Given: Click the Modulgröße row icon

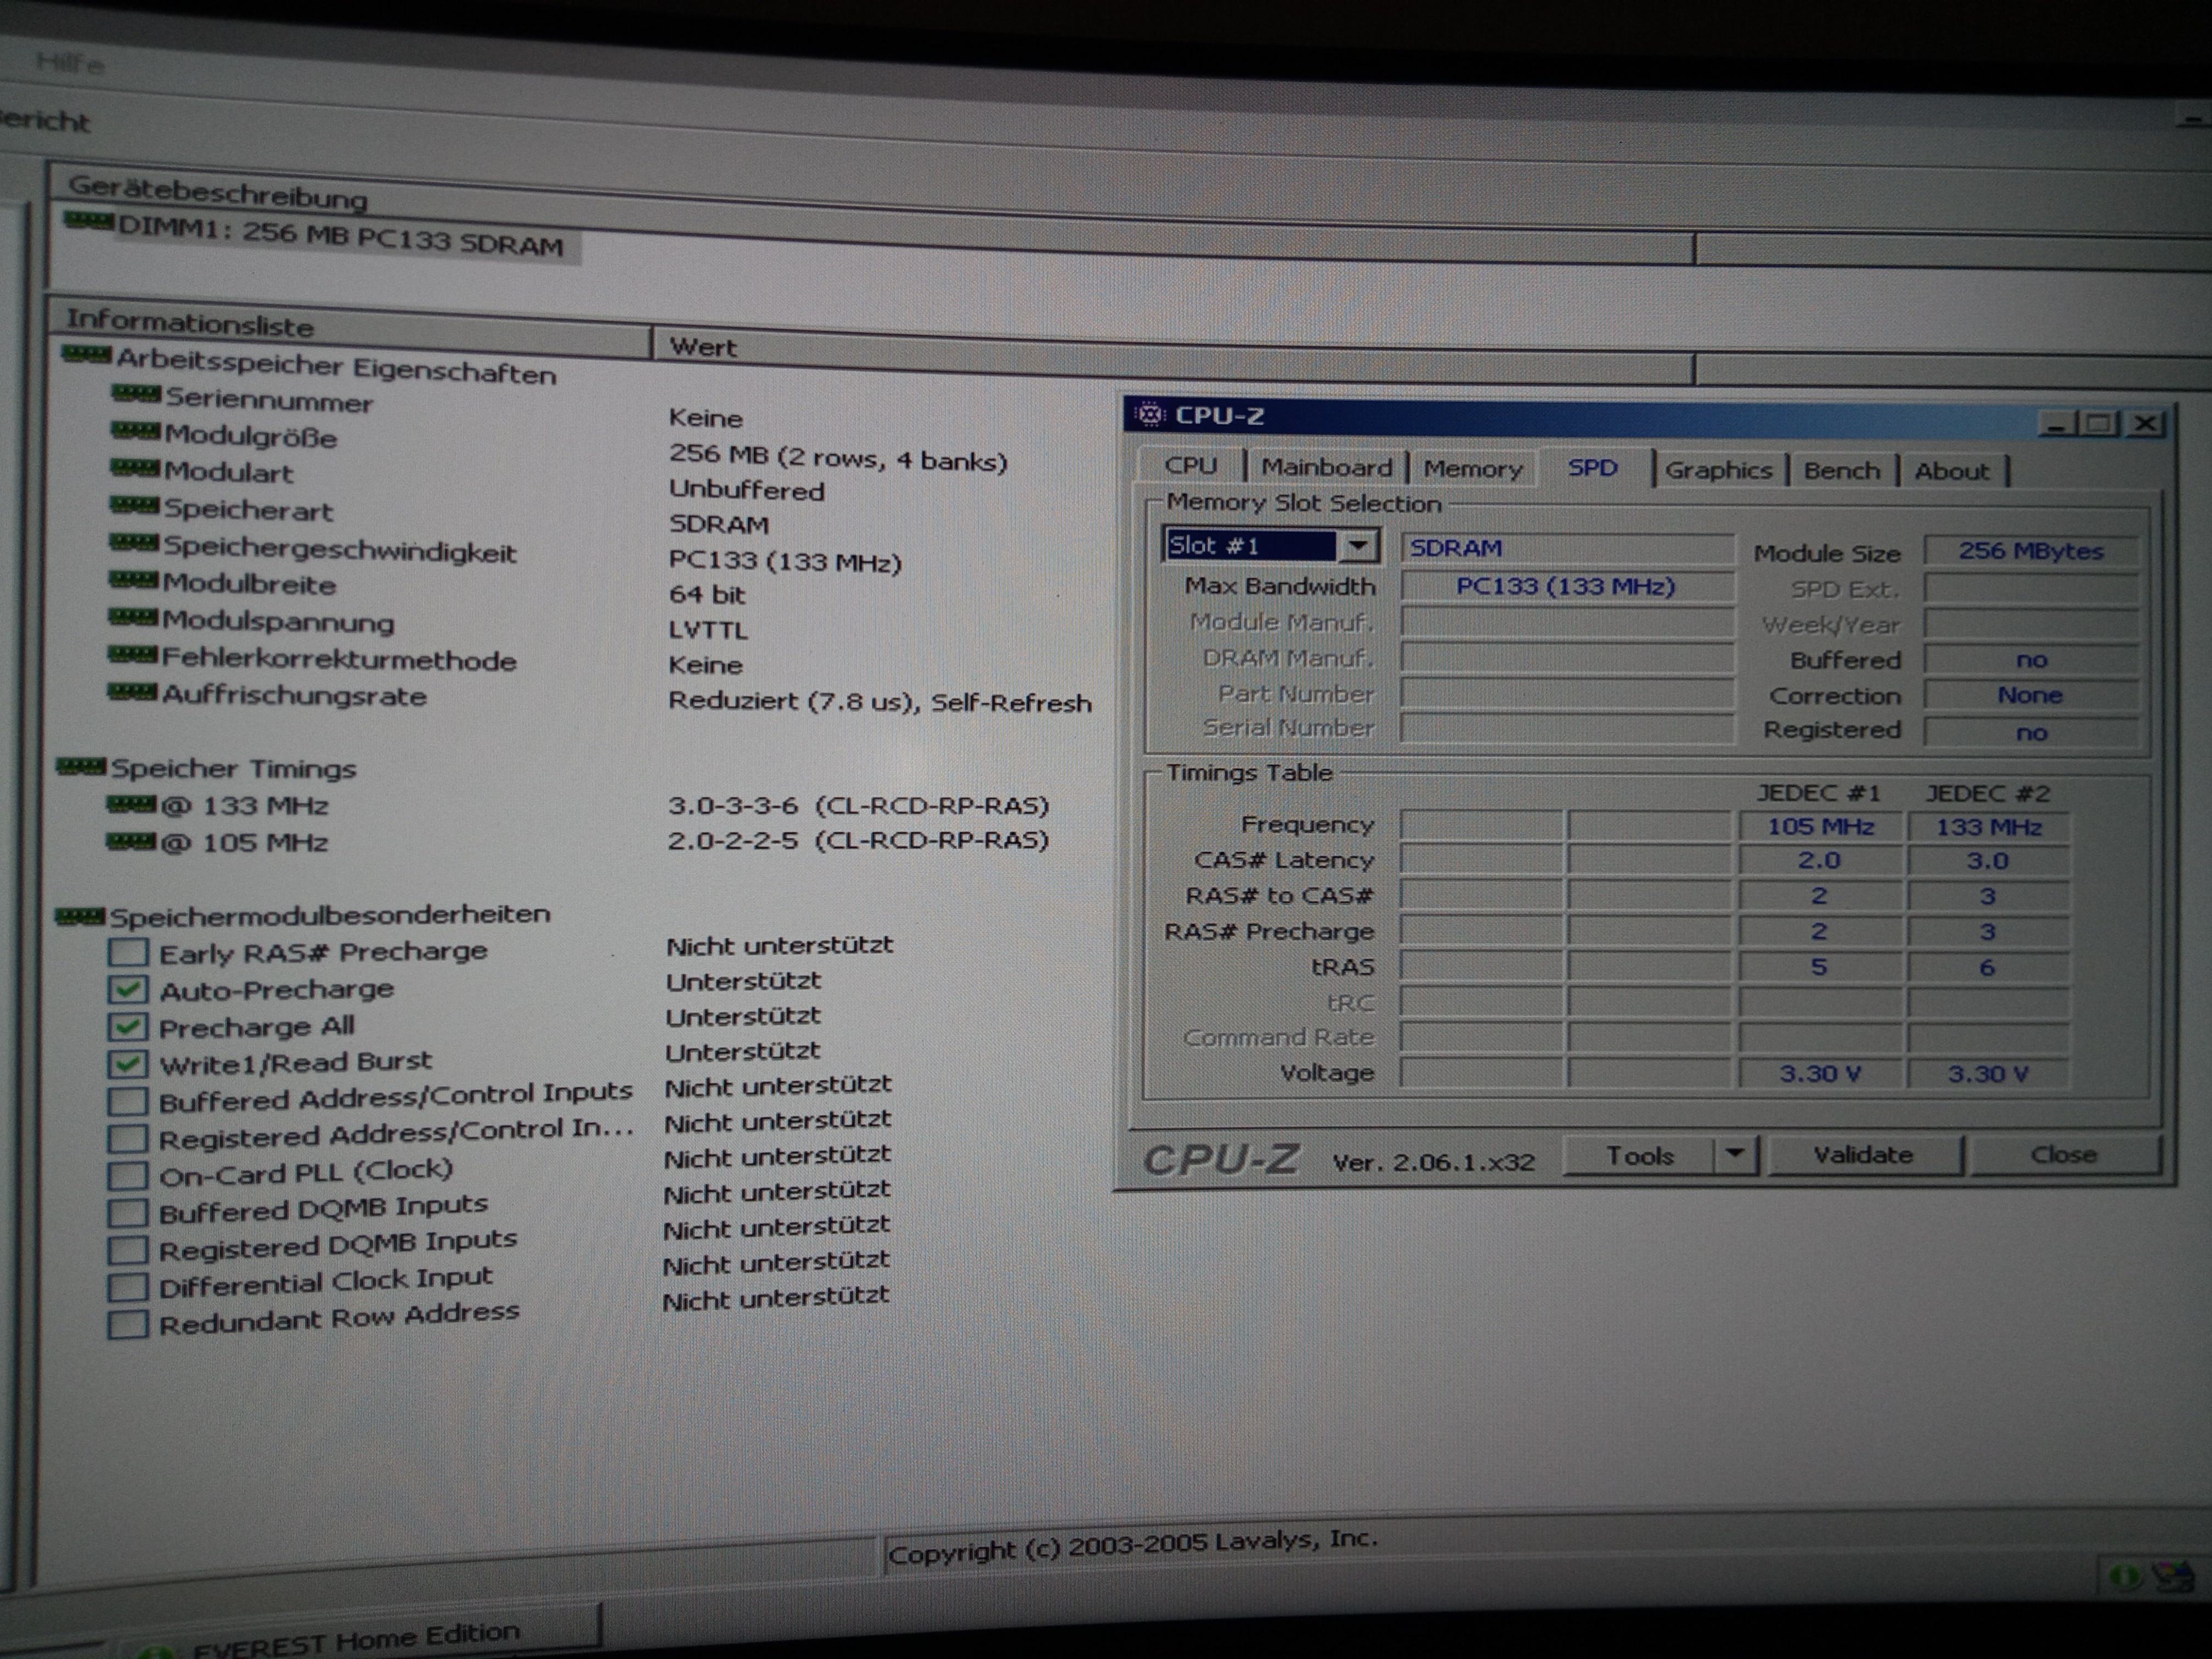Looking at the screenshot, I should click(x=135, y=432).
